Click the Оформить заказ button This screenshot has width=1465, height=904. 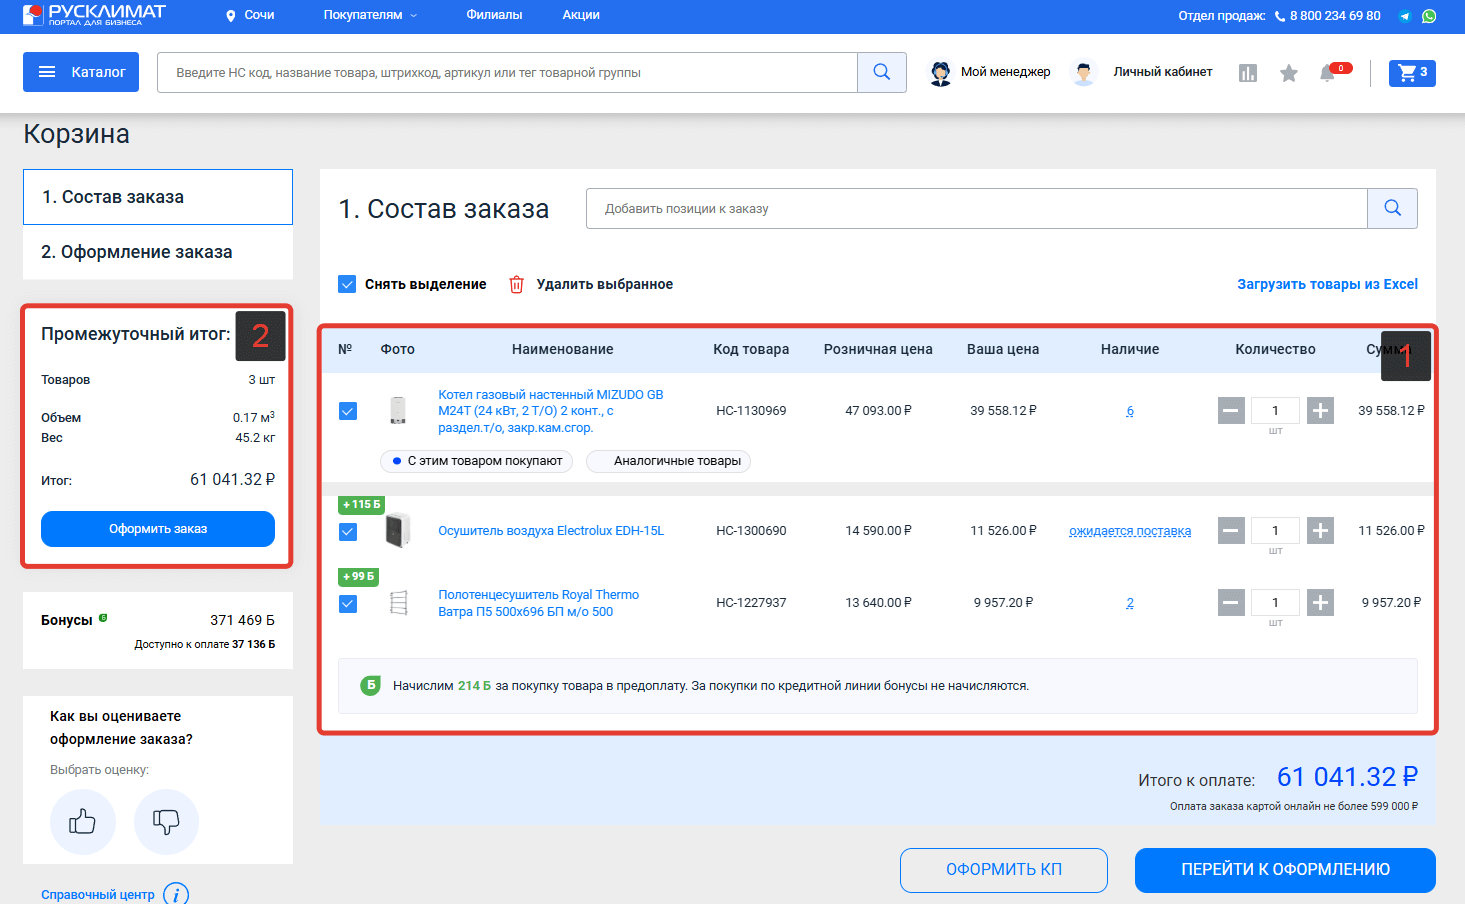click(x=158, y=529)
